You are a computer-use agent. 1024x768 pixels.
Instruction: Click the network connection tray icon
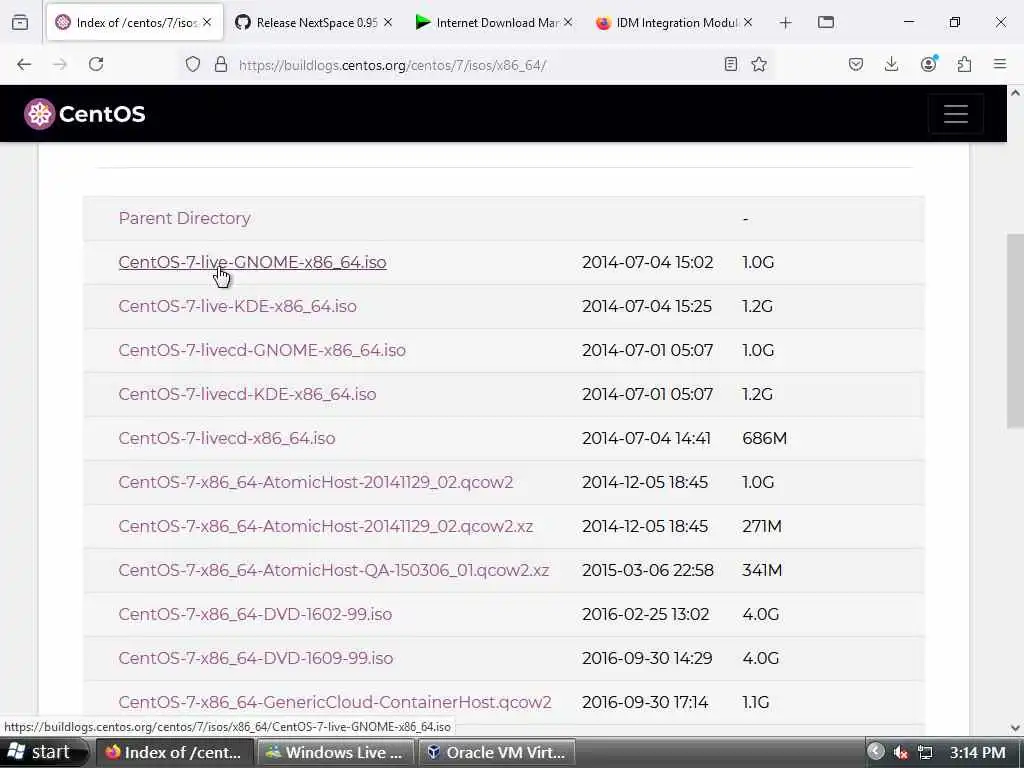point(925,752)
